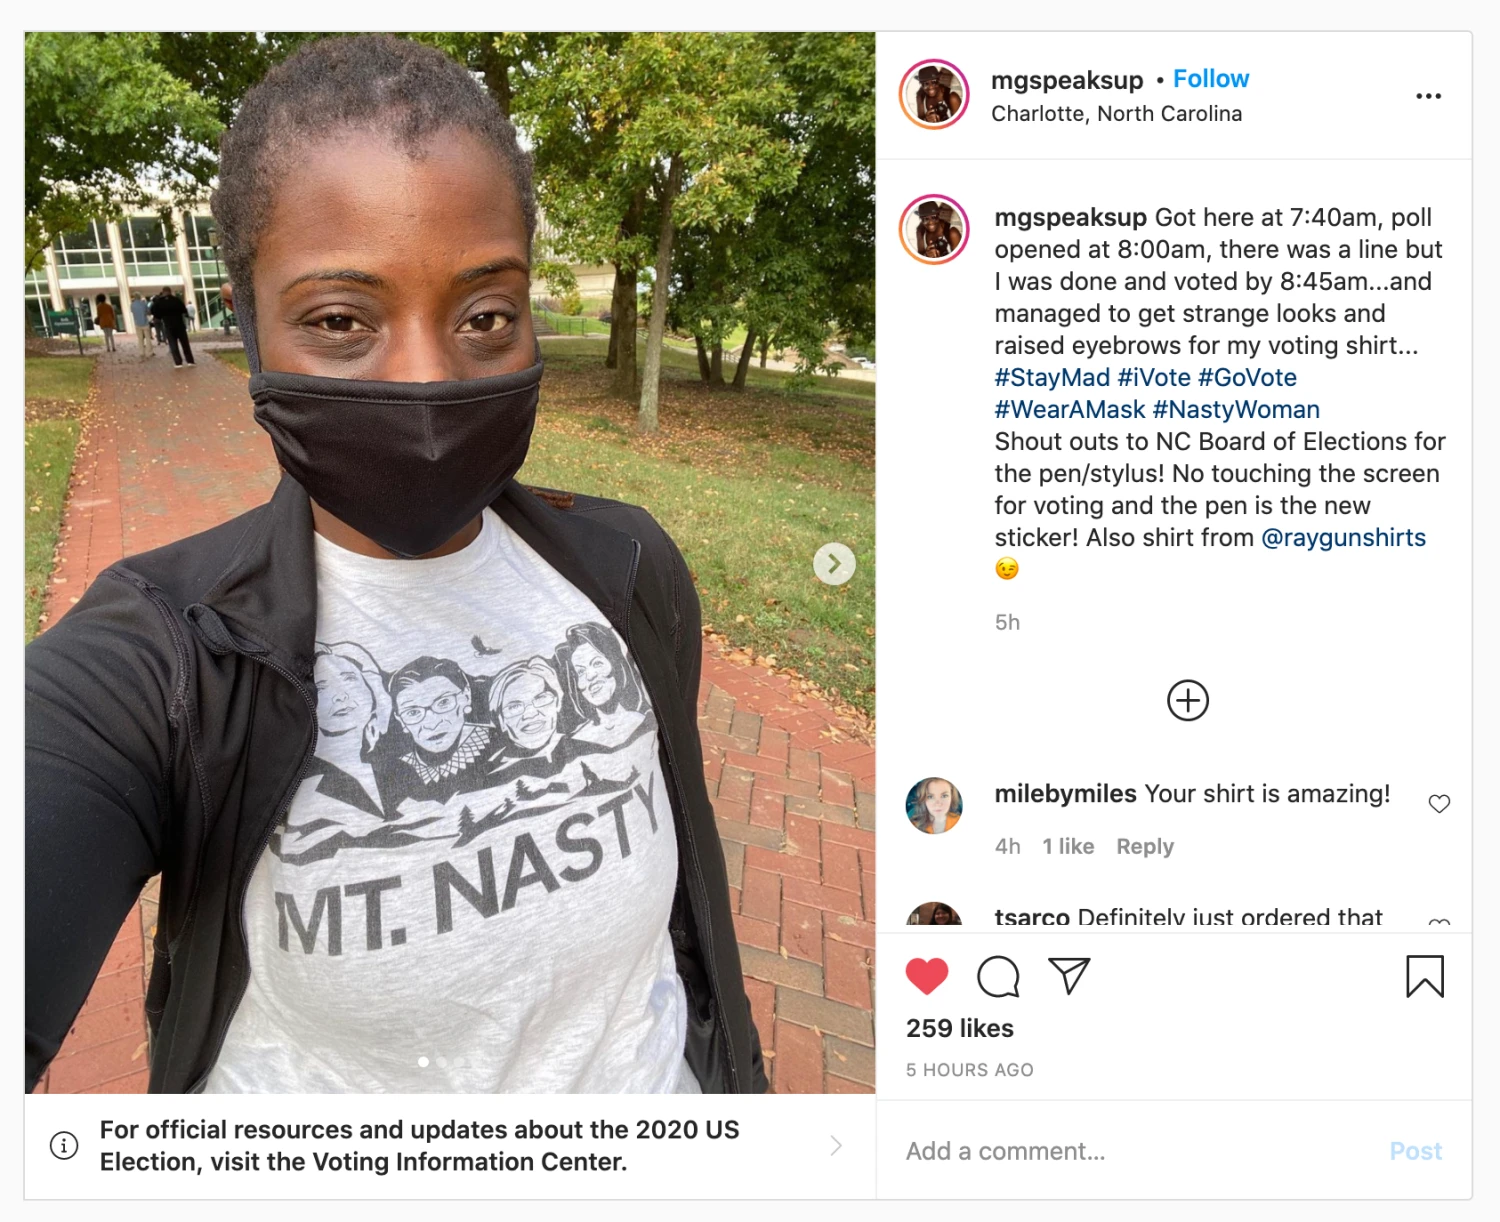This screenshot has width=1500, height=1222.
Task: Open the three-dot more options menu
Action: click(x=1428, y=96)
